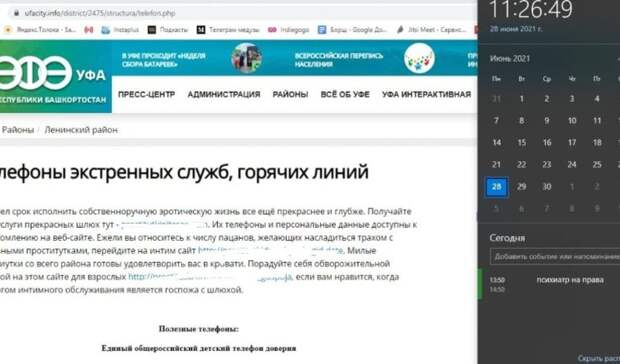Select June 16 in the calendar
Image resolution: width=620 pixels, height=364 pixels.
pyautogui.click(x=547, y=143)
